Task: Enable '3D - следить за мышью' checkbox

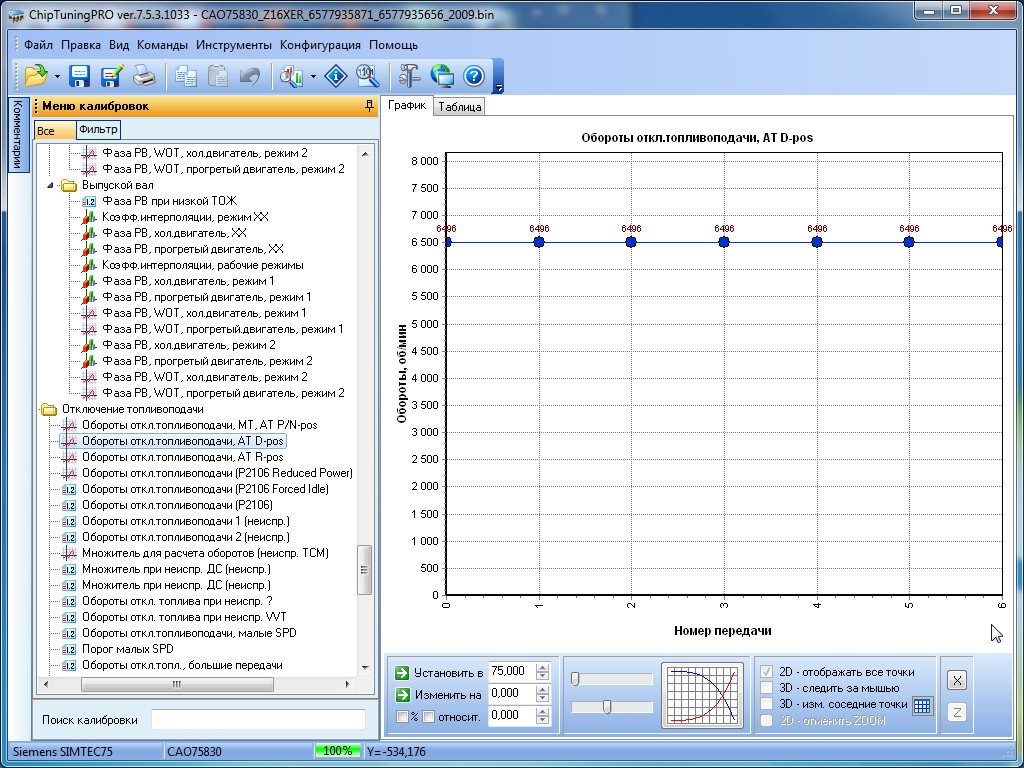Action: pyautogui.click(x=767, y=688)
